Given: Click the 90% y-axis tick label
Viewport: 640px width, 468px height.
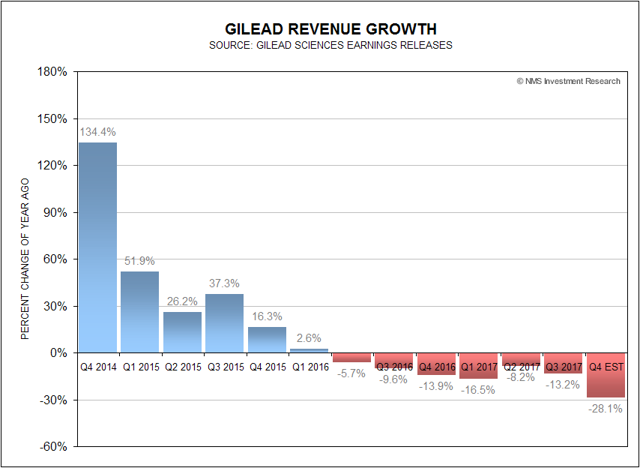Looking at the screenshot, I should click(x=56, y=213).
